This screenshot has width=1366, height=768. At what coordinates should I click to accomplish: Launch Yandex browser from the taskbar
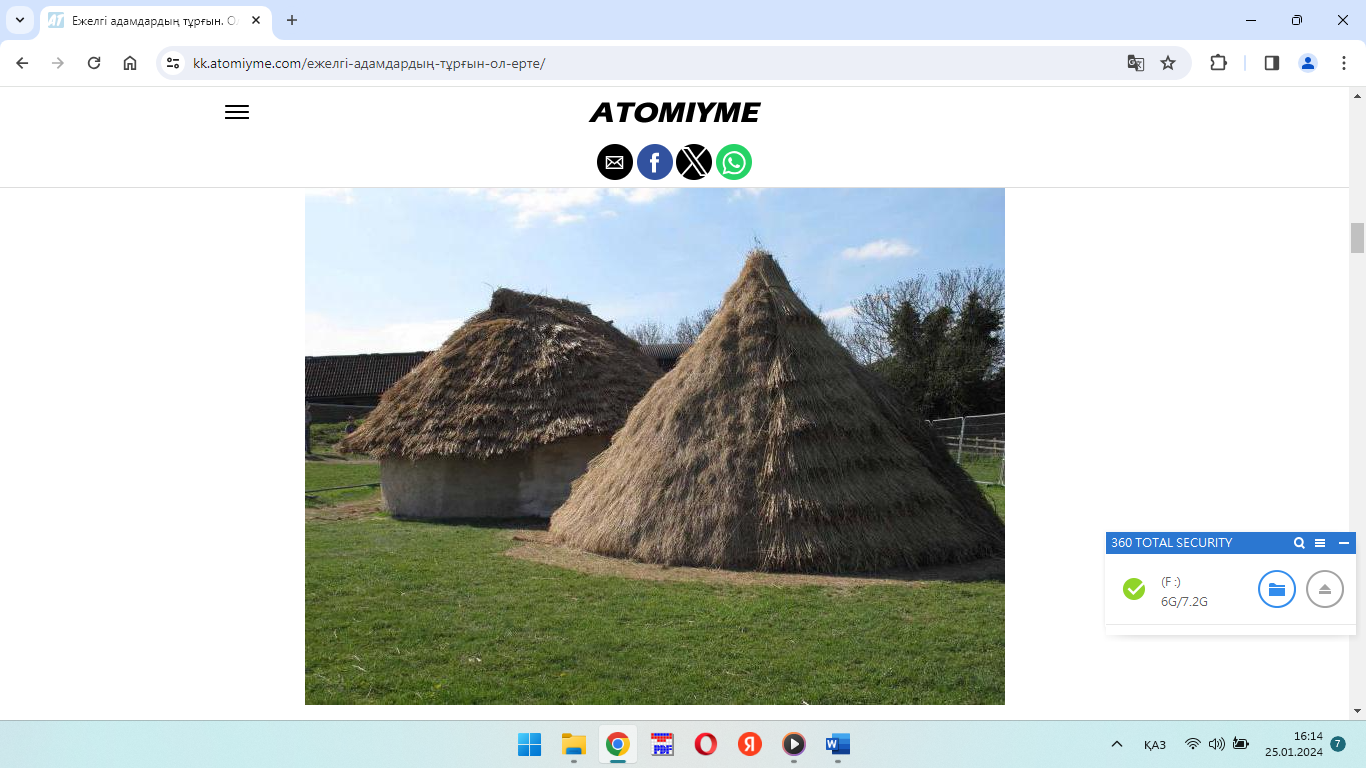750,744
